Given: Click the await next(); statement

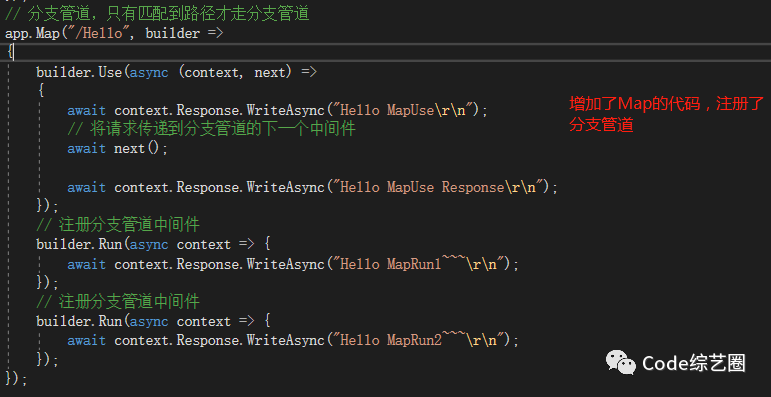Looking at the screenshot, I should pyautogui.click(x=118, y=149).
